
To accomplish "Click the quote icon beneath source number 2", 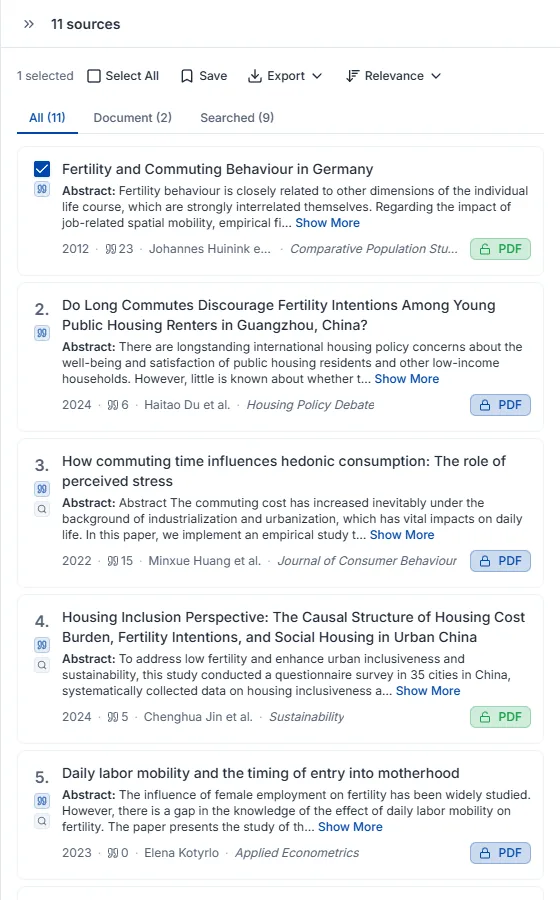I will pyautogui.click(x=42, y=333).
